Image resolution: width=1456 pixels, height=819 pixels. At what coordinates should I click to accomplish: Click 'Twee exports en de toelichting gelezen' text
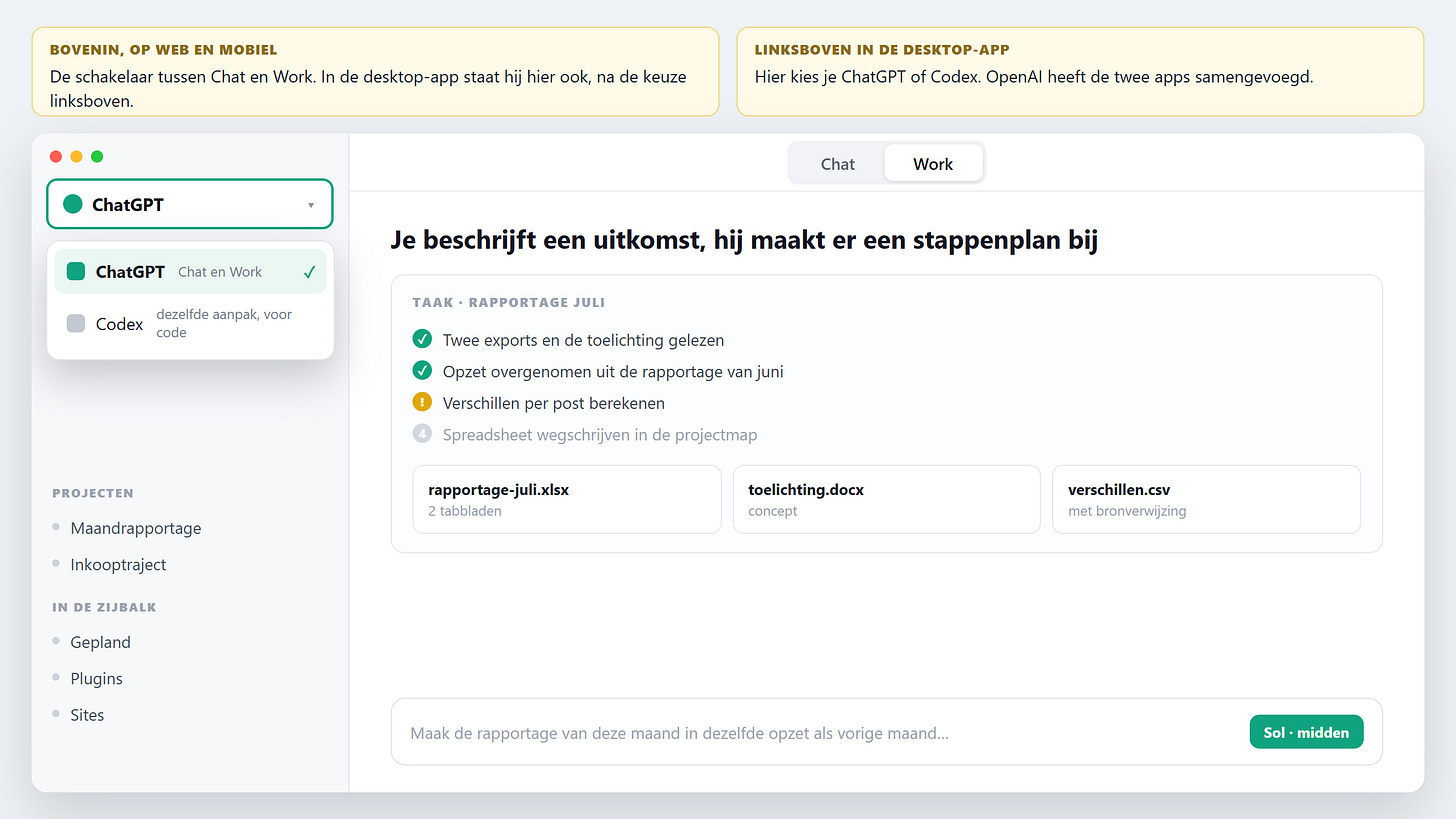tap(583, 340)
